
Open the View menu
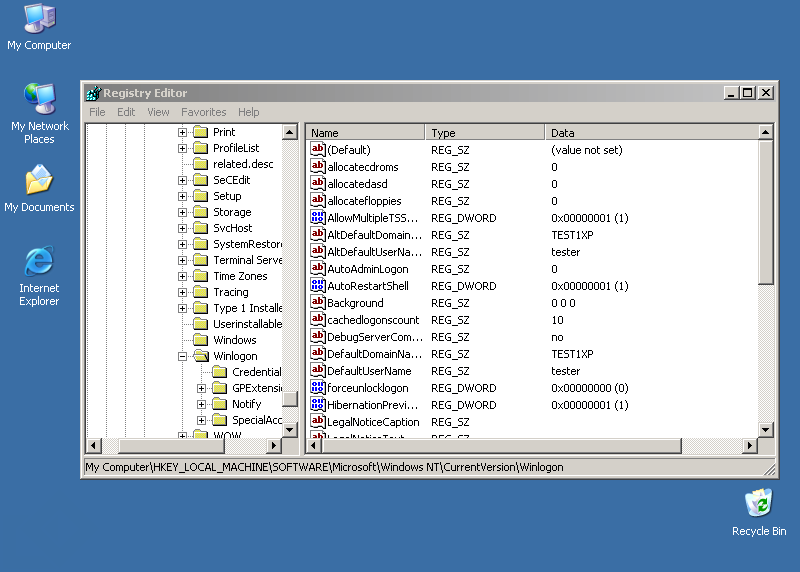(x=158, y=112)
